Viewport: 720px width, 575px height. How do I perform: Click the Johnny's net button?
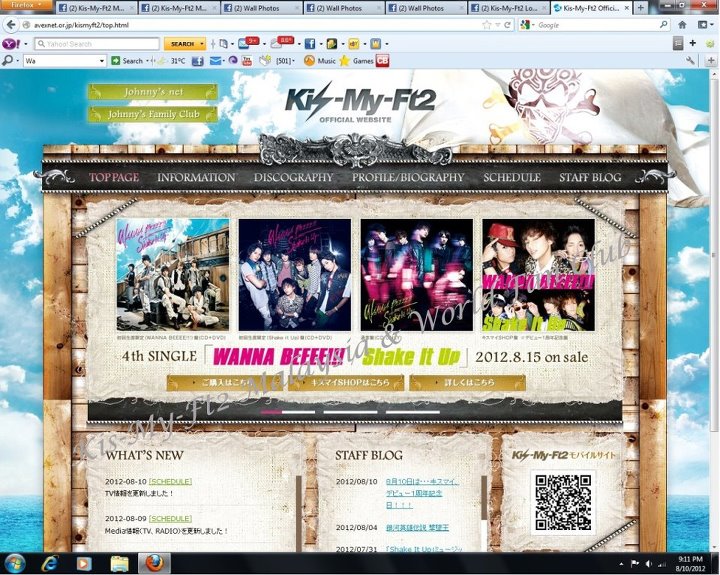[153, 92]
